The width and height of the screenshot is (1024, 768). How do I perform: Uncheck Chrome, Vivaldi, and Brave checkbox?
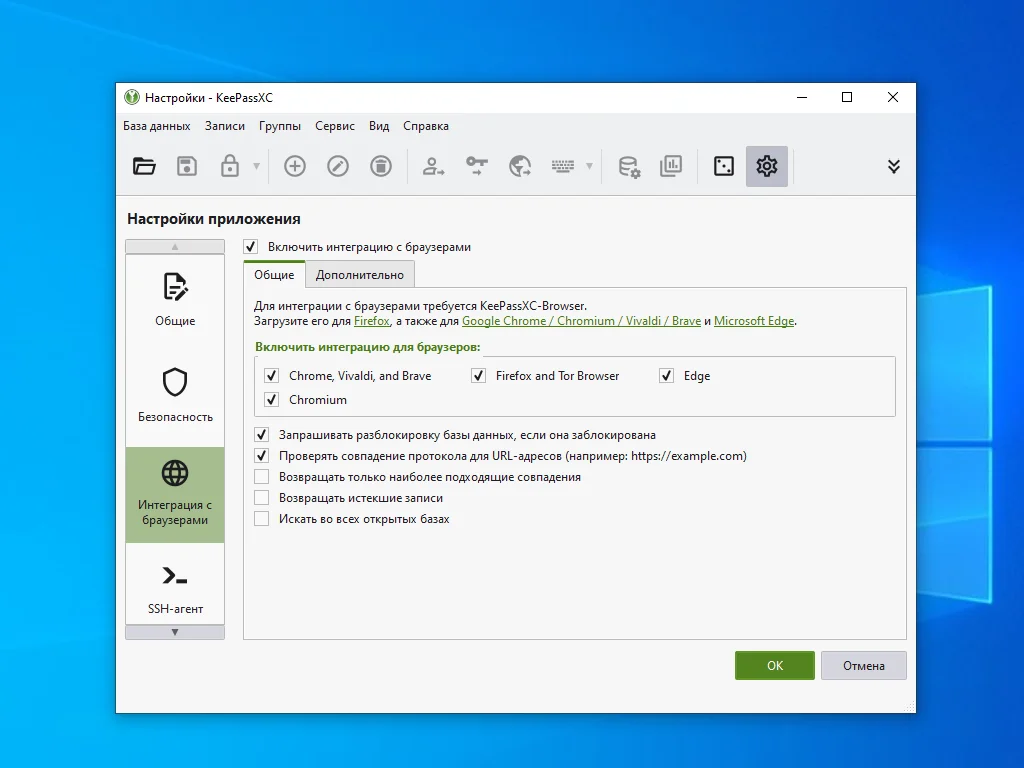272,376
